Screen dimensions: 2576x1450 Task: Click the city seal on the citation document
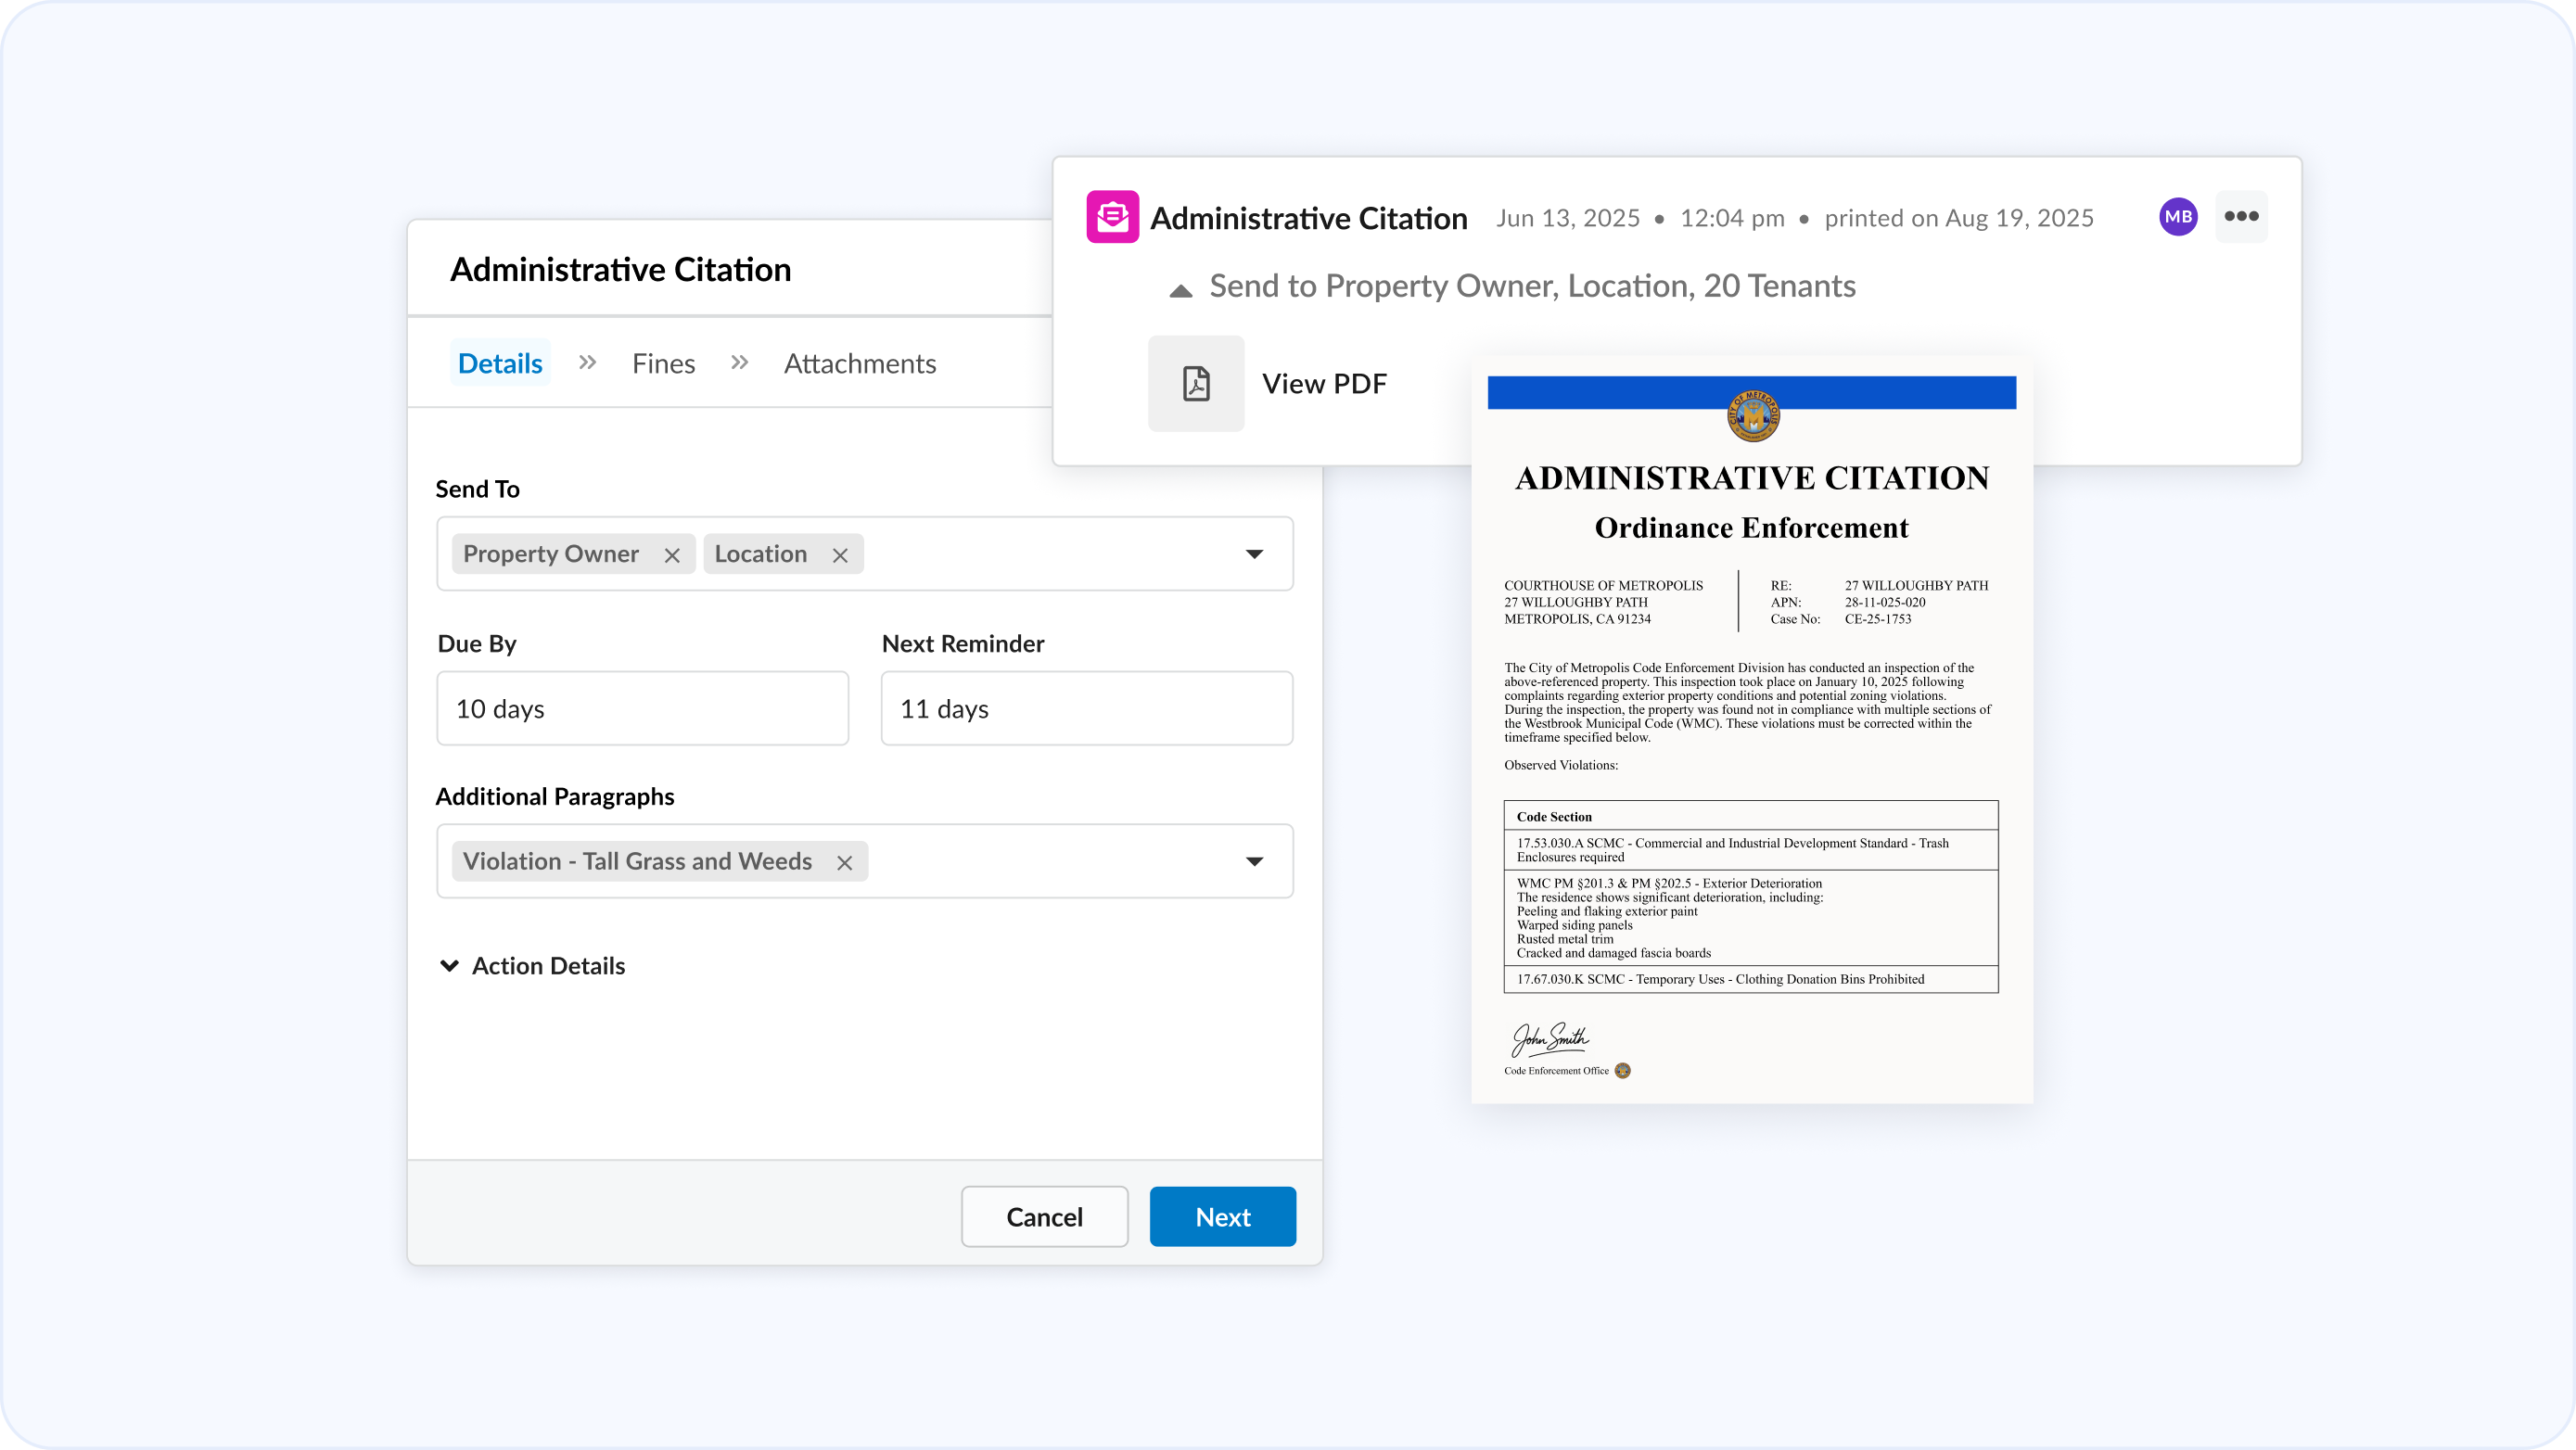tap(1753, 416)
